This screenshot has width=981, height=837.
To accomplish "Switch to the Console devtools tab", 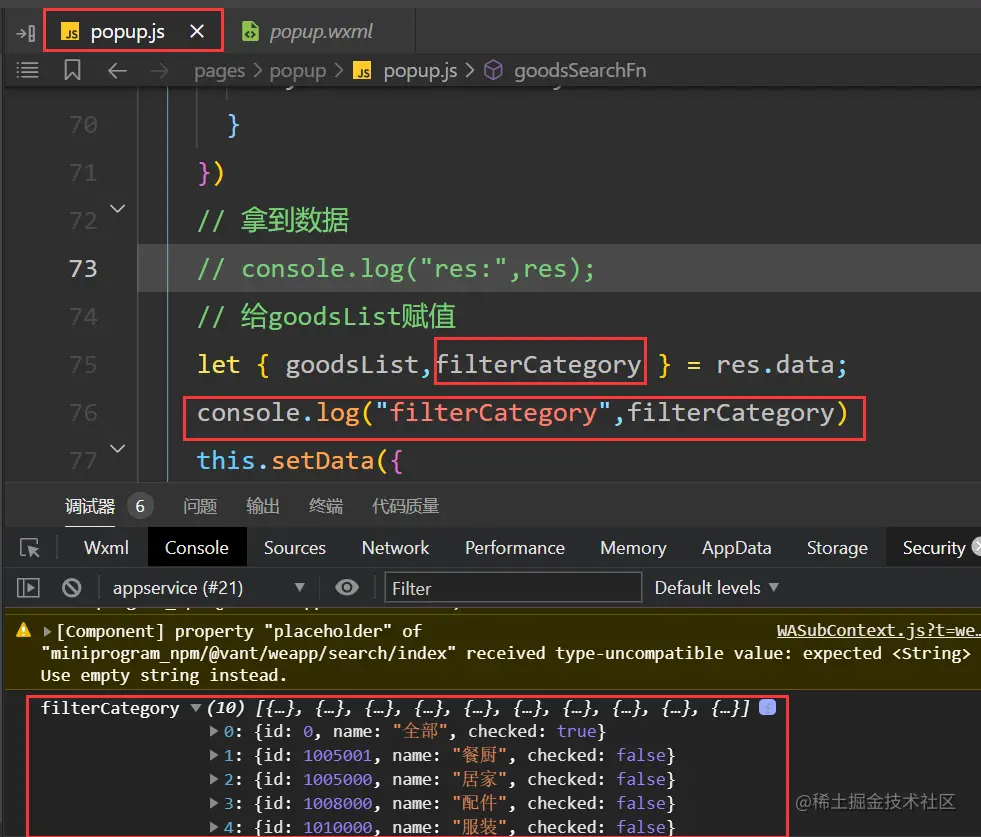I will pos(196,548).
